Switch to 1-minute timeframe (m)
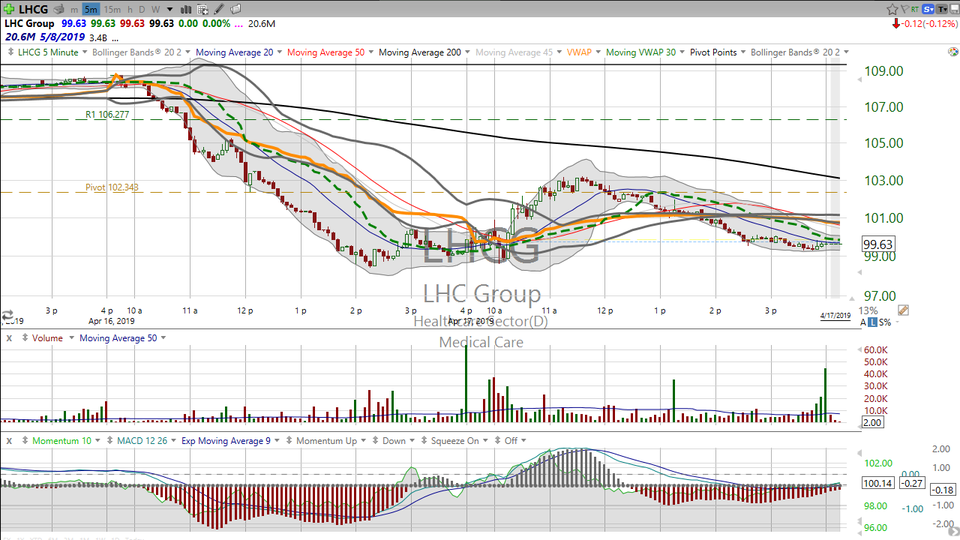 (x=74, y=10)
